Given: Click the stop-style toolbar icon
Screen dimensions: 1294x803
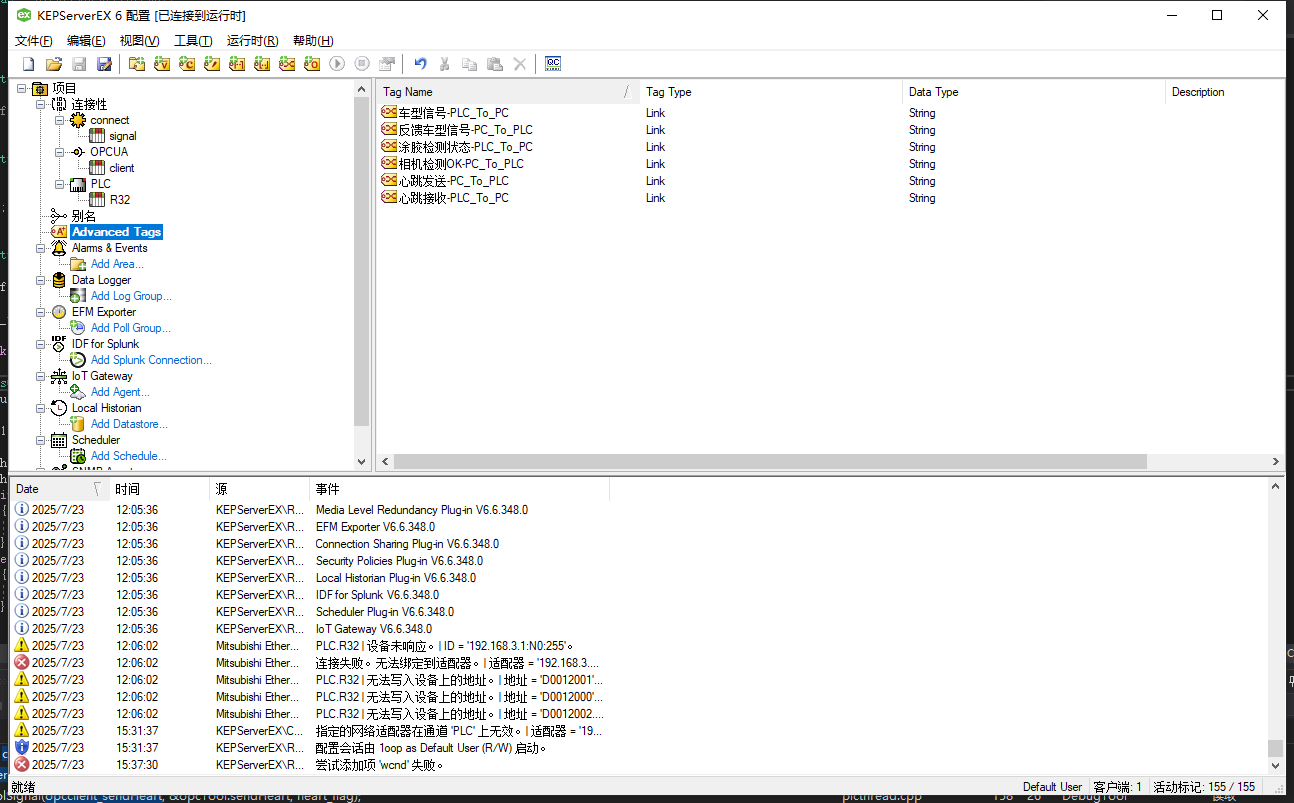Looking at the screenshot, I should click(x=362, y=64).
